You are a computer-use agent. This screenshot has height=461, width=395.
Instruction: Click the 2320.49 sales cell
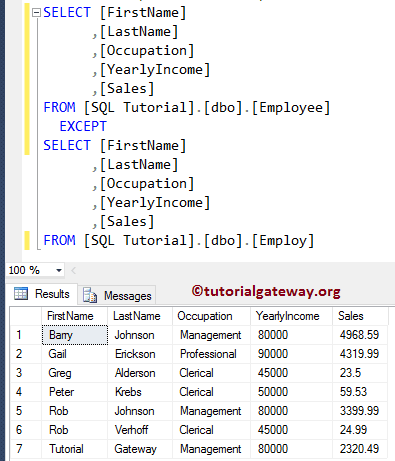[360, 449]
